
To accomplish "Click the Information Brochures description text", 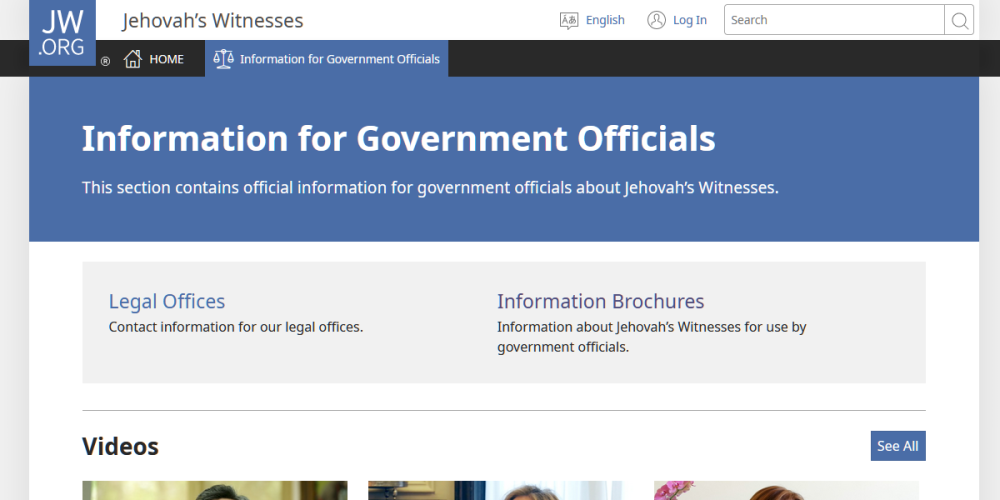I will coord(651,337).
